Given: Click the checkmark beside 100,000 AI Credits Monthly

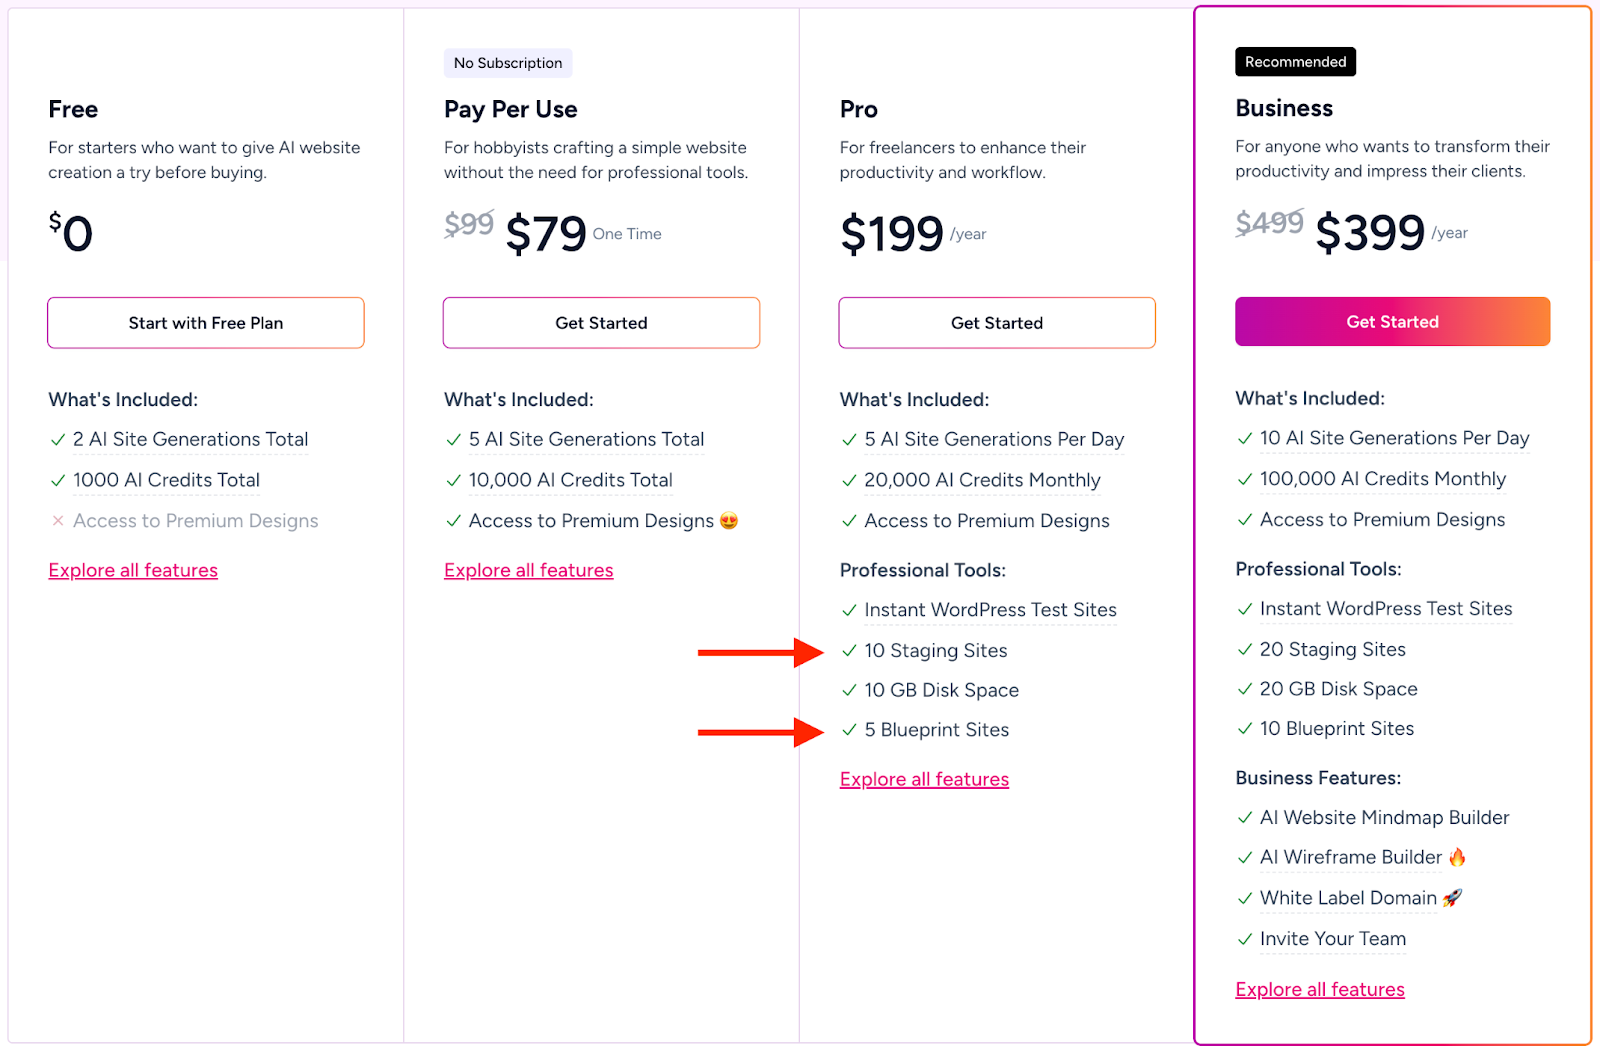Looking at the screenshot, I should [1245, 479].
